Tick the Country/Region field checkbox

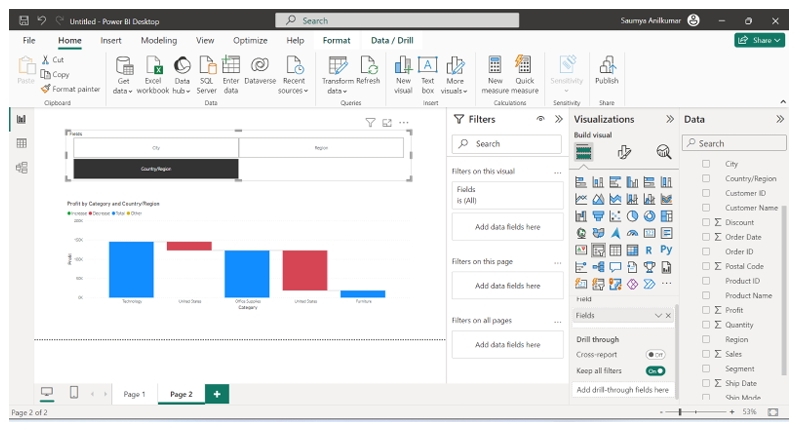(706, 178)
